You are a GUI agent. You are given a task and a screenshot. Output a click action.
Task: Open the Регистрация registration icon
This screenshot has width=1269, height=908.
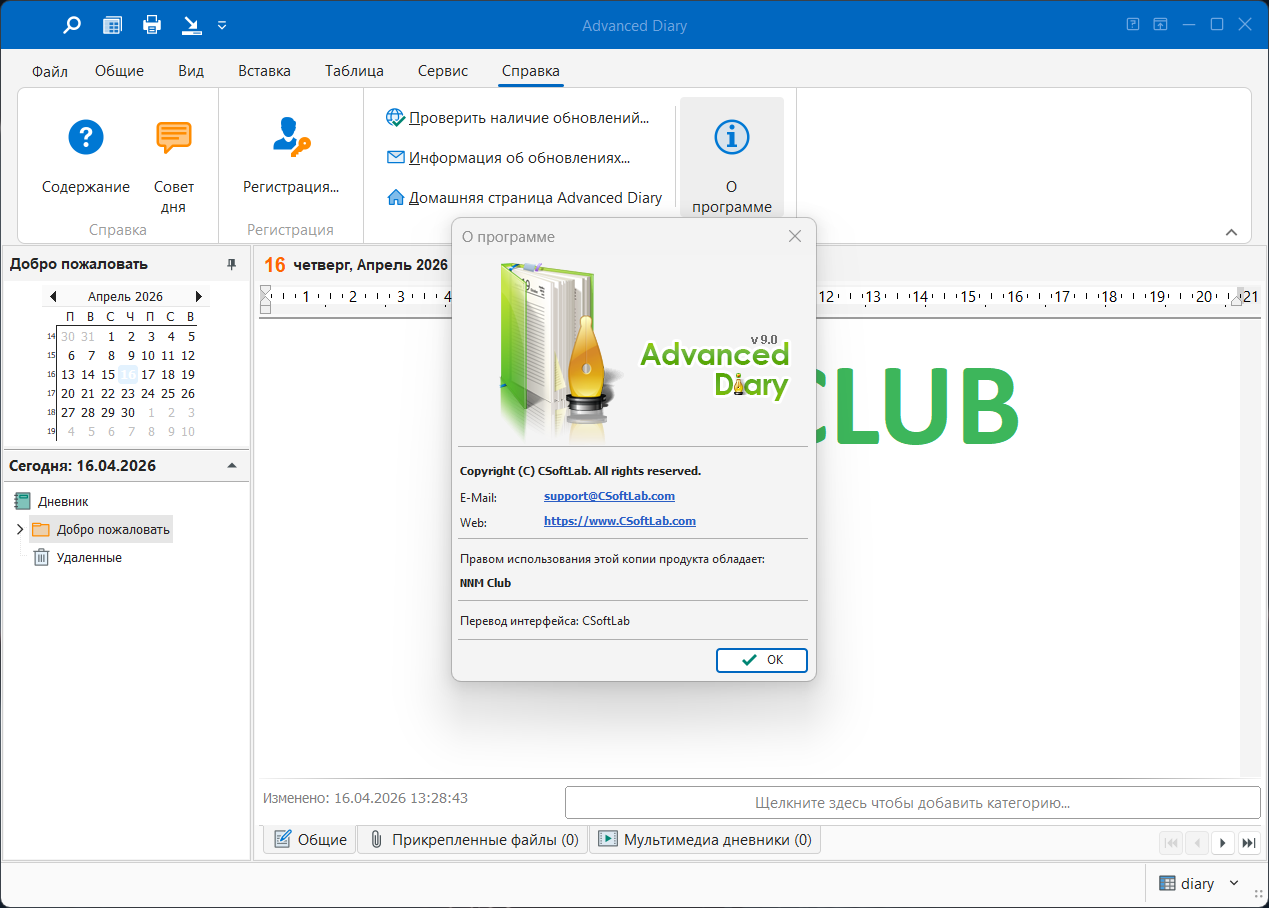pyautogui.click(x=291, y=136)
